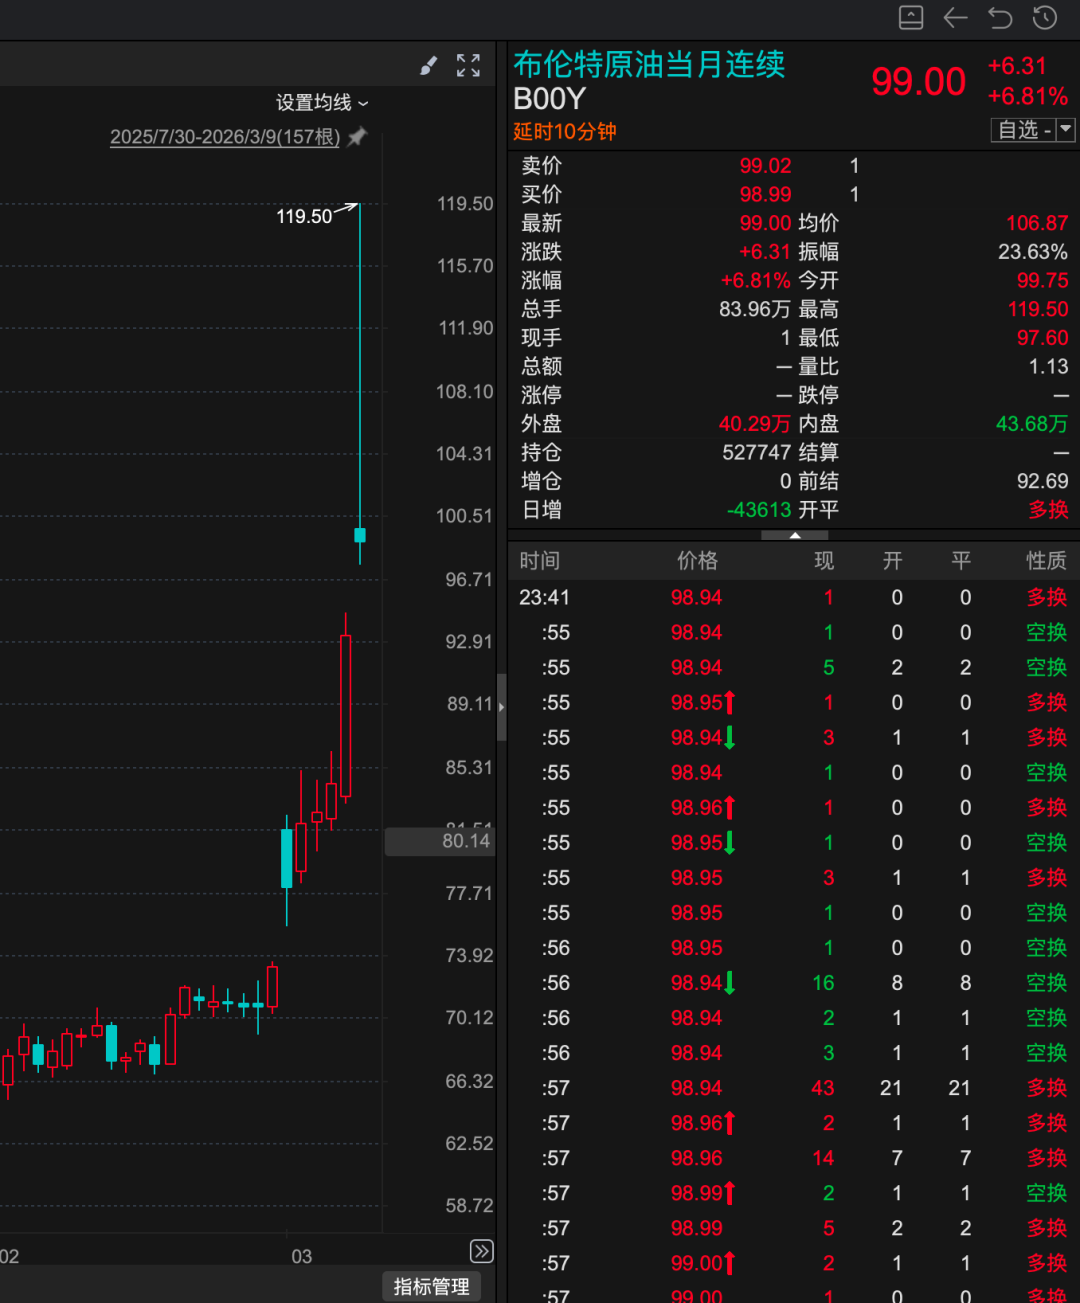Open history with the clock icon

pyautogui.click(x=1045, y=17)
